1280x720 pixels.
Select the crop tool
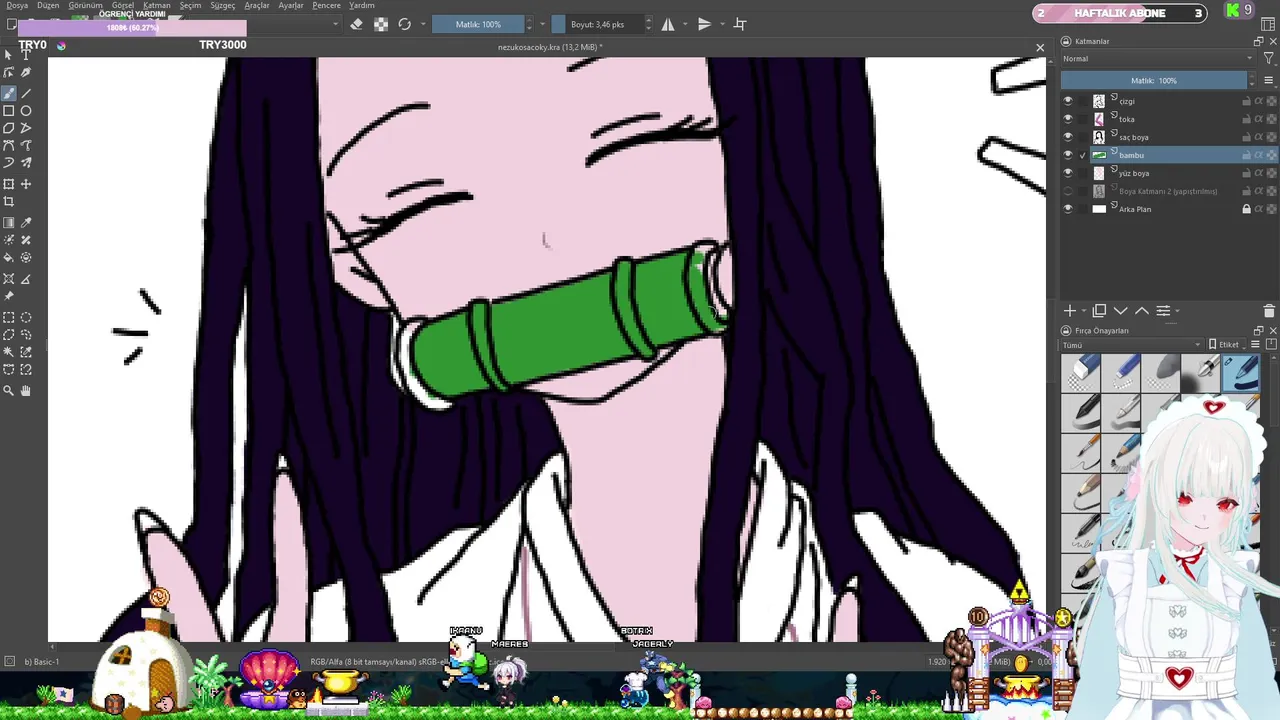click(9, 201)
